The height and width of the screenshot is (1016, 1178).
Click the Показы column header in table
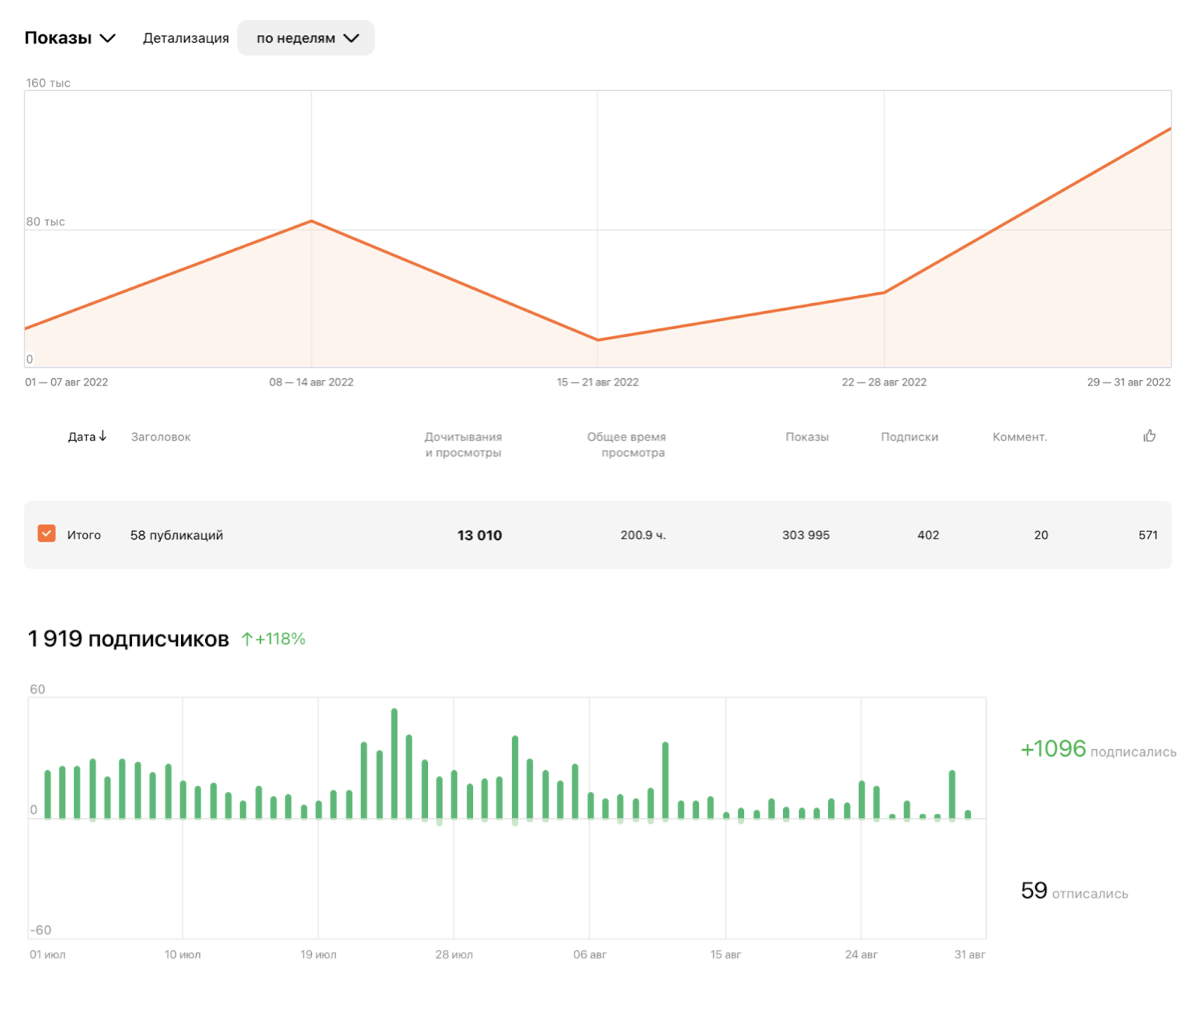[807, 437]
